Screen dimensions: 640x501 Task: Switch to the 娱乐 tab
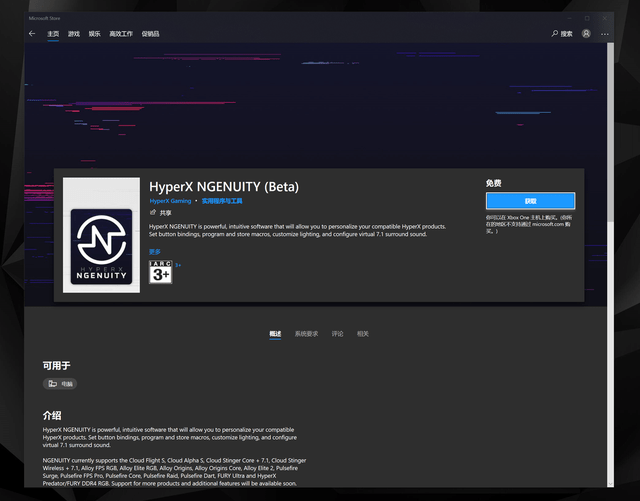click(x=94, y=34)
